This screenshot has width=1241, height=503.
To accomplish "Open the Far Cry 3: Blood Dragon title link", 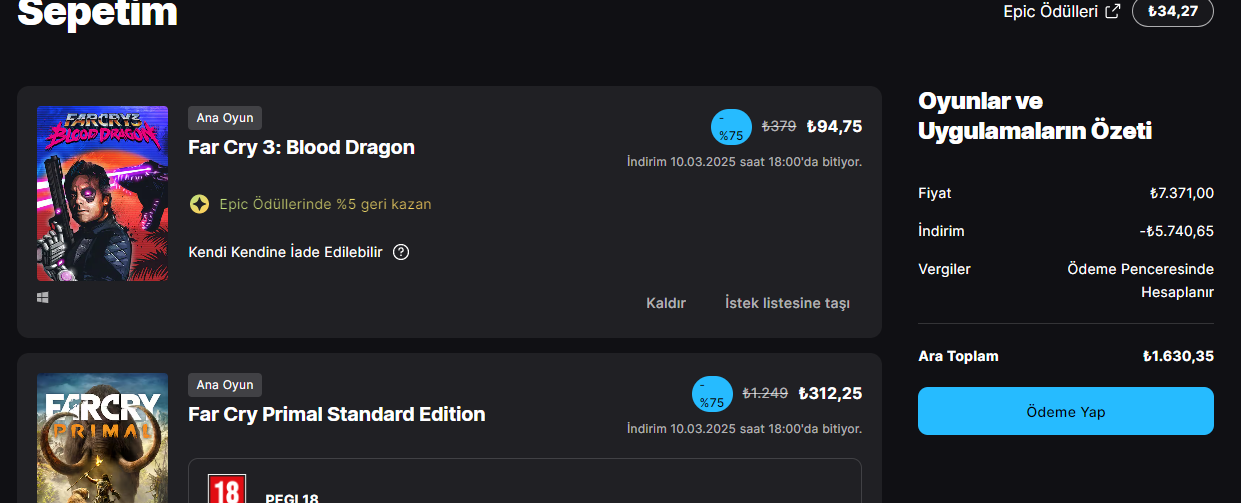I will [x=301, y=147].
